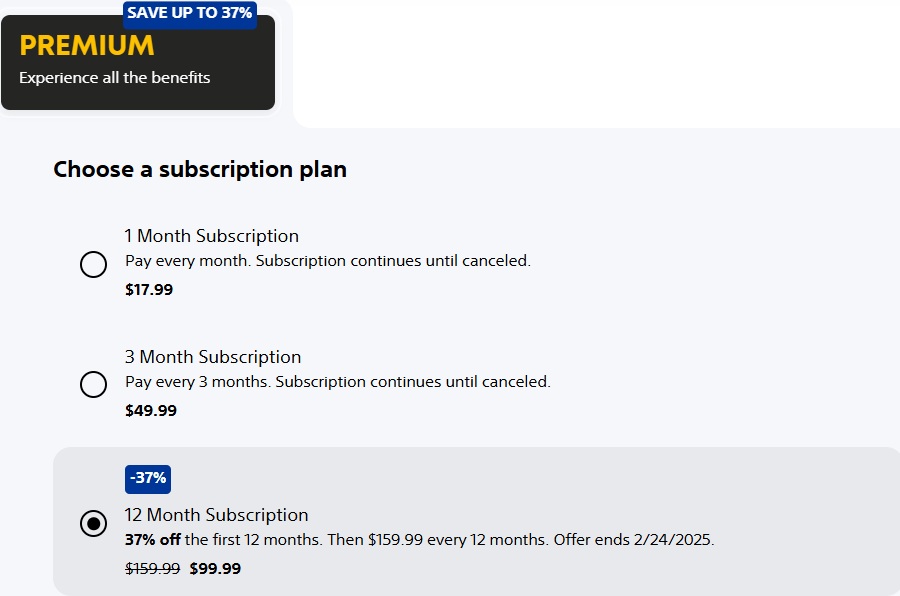Select the 3 Month Subscription radio button
The width and height of the screenshot is (900, 596).
click(93, 385)
